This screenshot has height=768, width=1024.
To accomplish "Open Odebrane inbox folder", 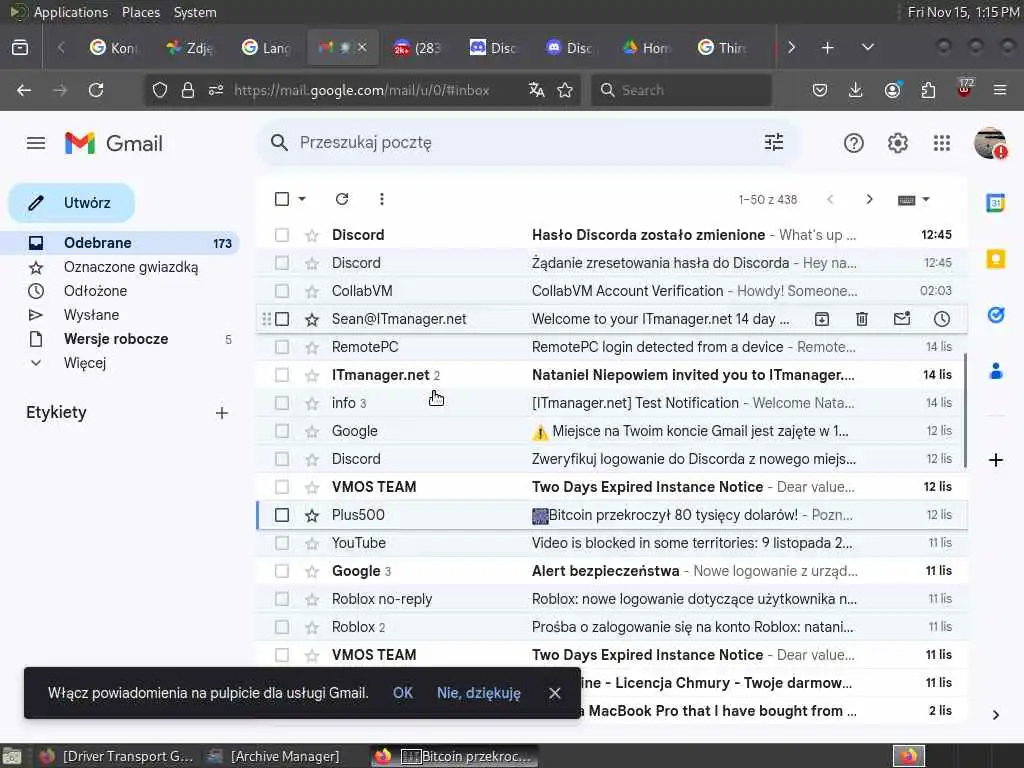I will pyautogui.click(x=120, y=243).
